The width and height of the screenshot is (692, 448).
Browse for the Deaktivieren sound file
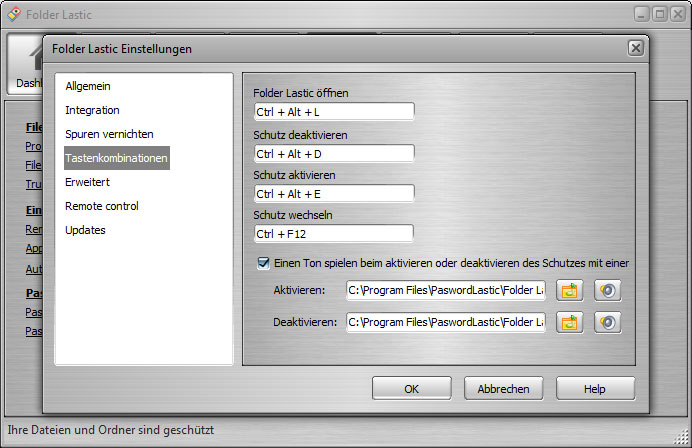pos(570,322)
